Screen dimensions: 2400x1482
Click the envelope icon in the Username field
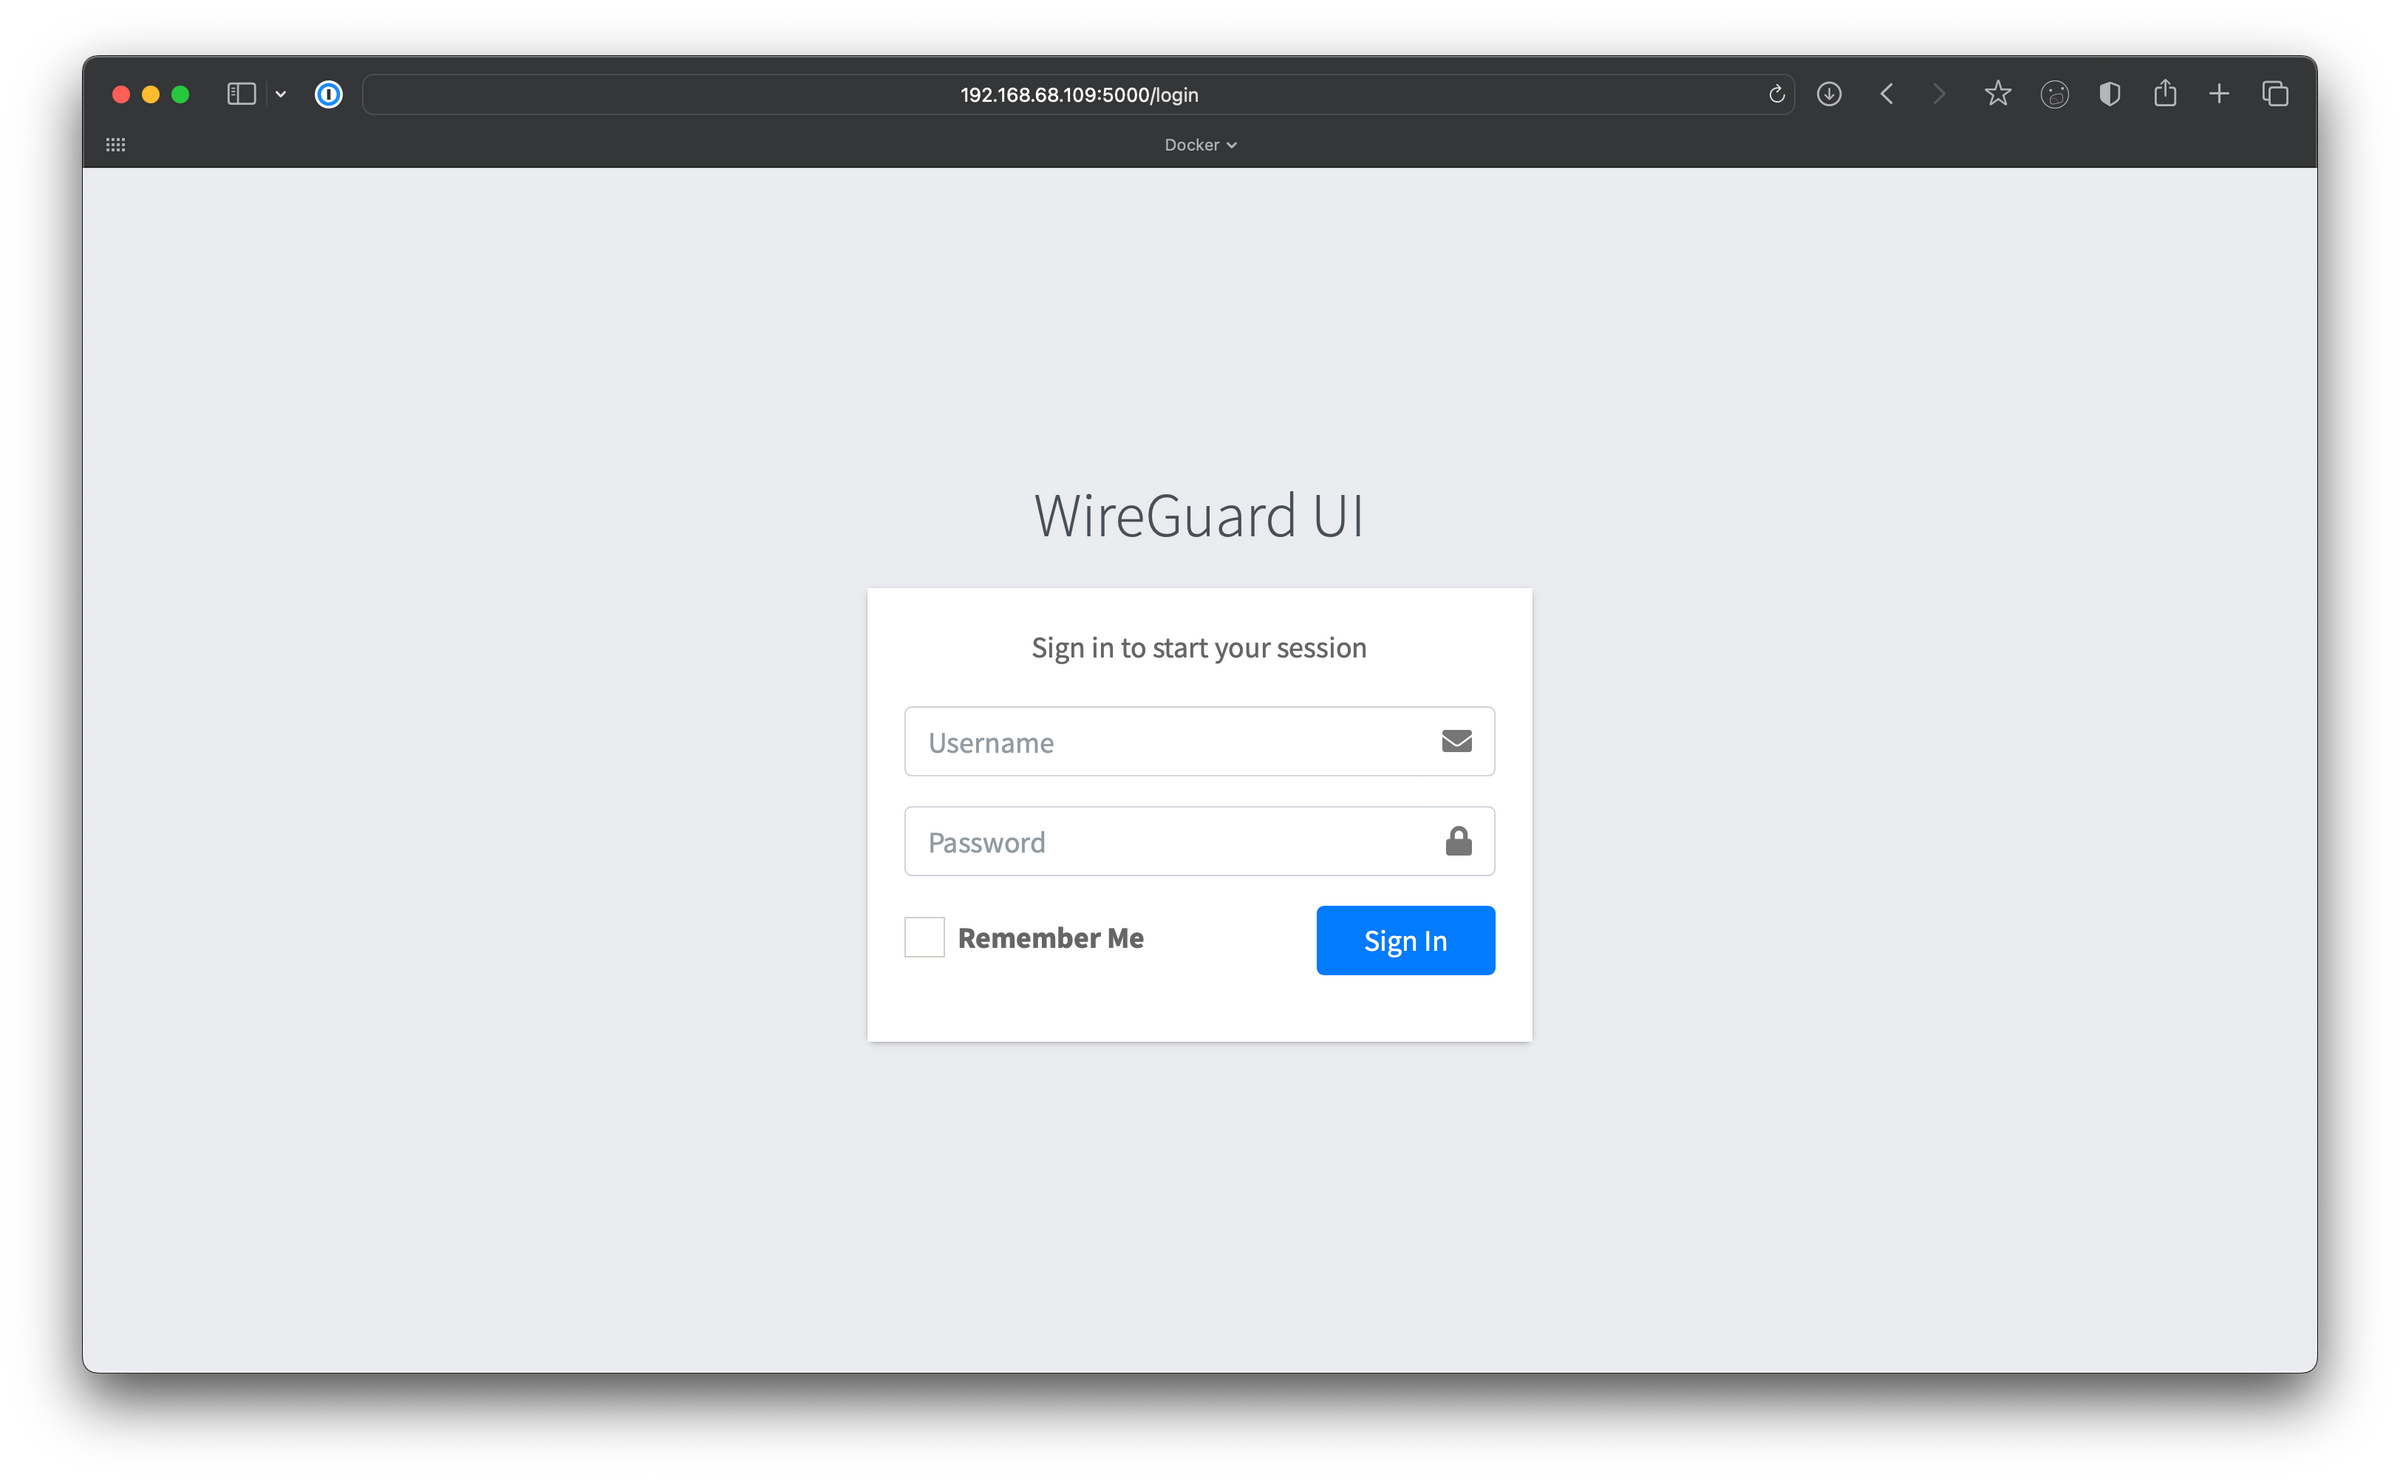(1457, 741)
